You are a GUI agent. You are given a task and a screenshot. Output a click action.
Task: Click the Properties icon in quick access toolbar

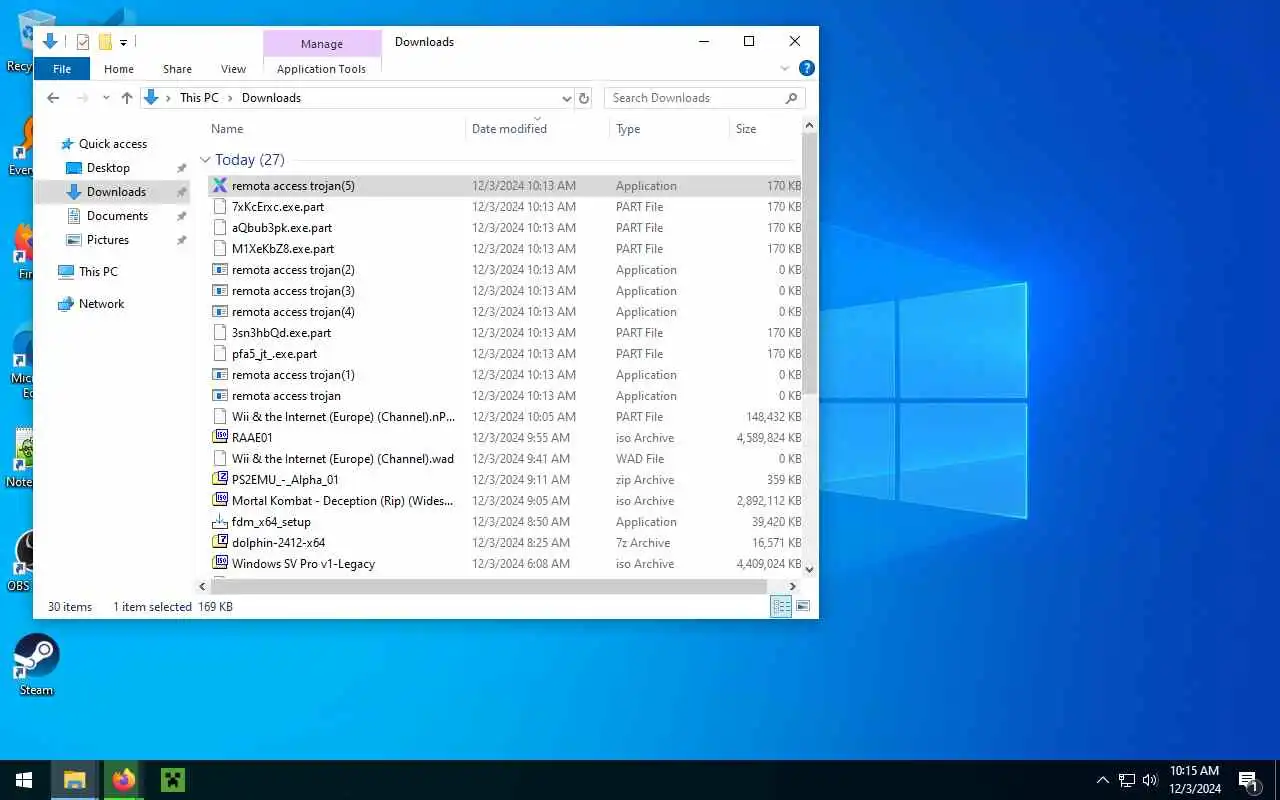(83, 42)
